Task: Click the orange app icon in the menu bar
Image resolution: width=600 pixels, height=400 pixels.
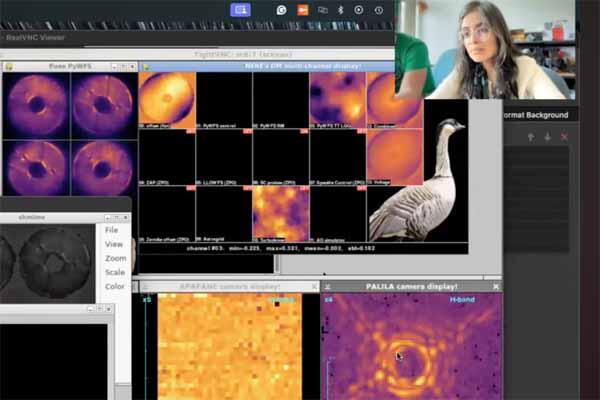Action: click(302, 9)
